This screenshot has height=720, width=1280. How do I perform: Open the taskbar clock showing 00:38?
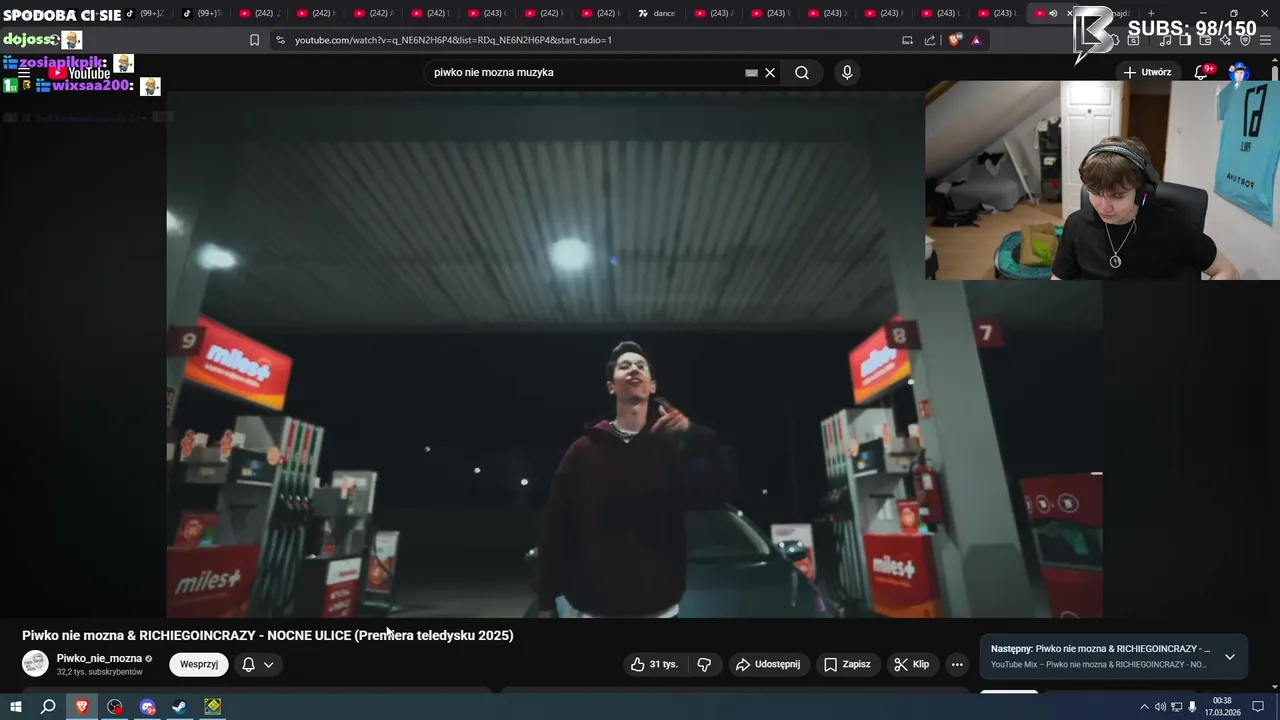click(x=1222, y=707)
